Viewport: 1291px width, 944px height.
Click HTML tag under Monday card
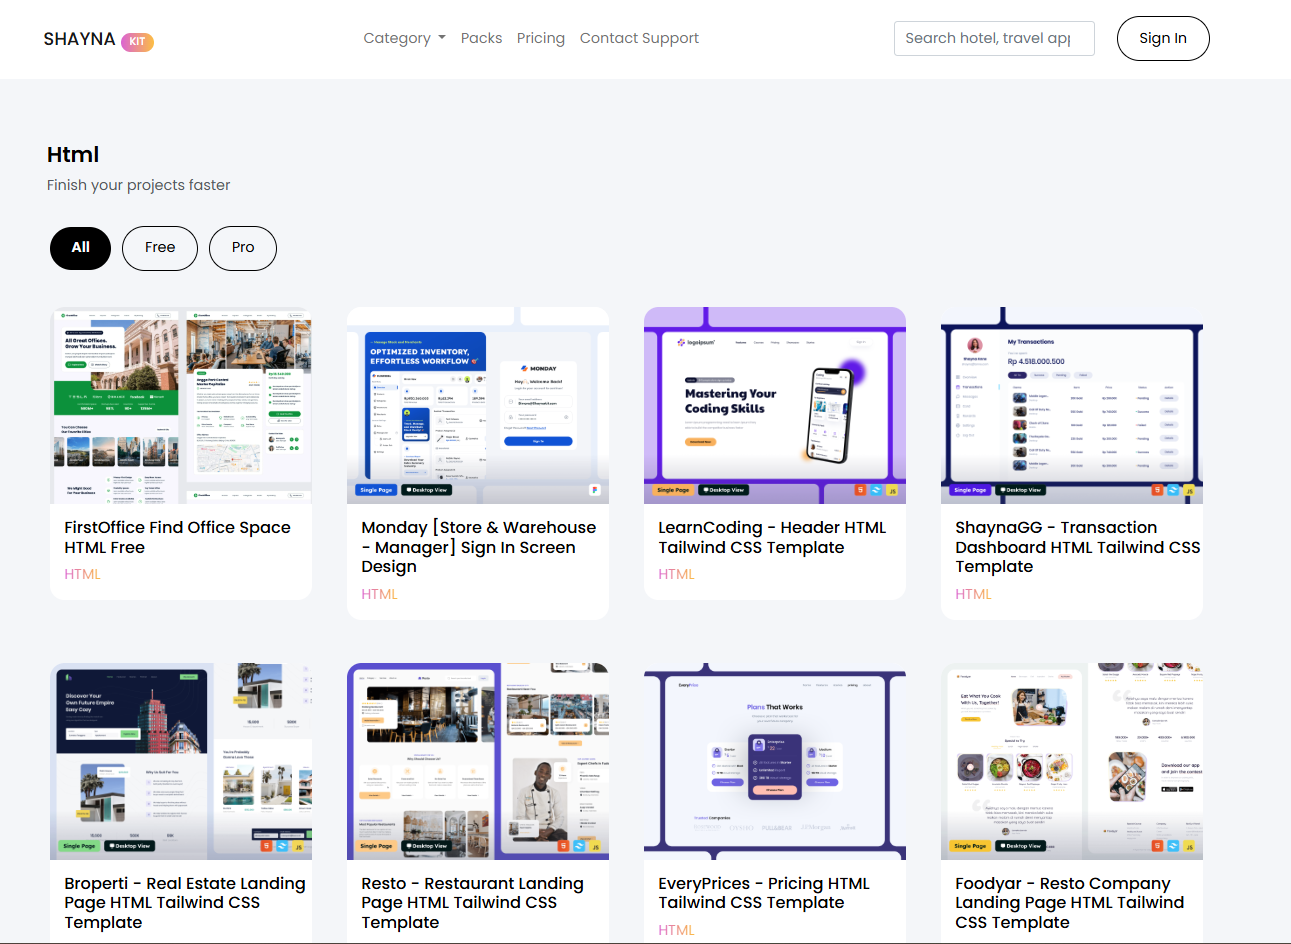(x=379, y=594)
